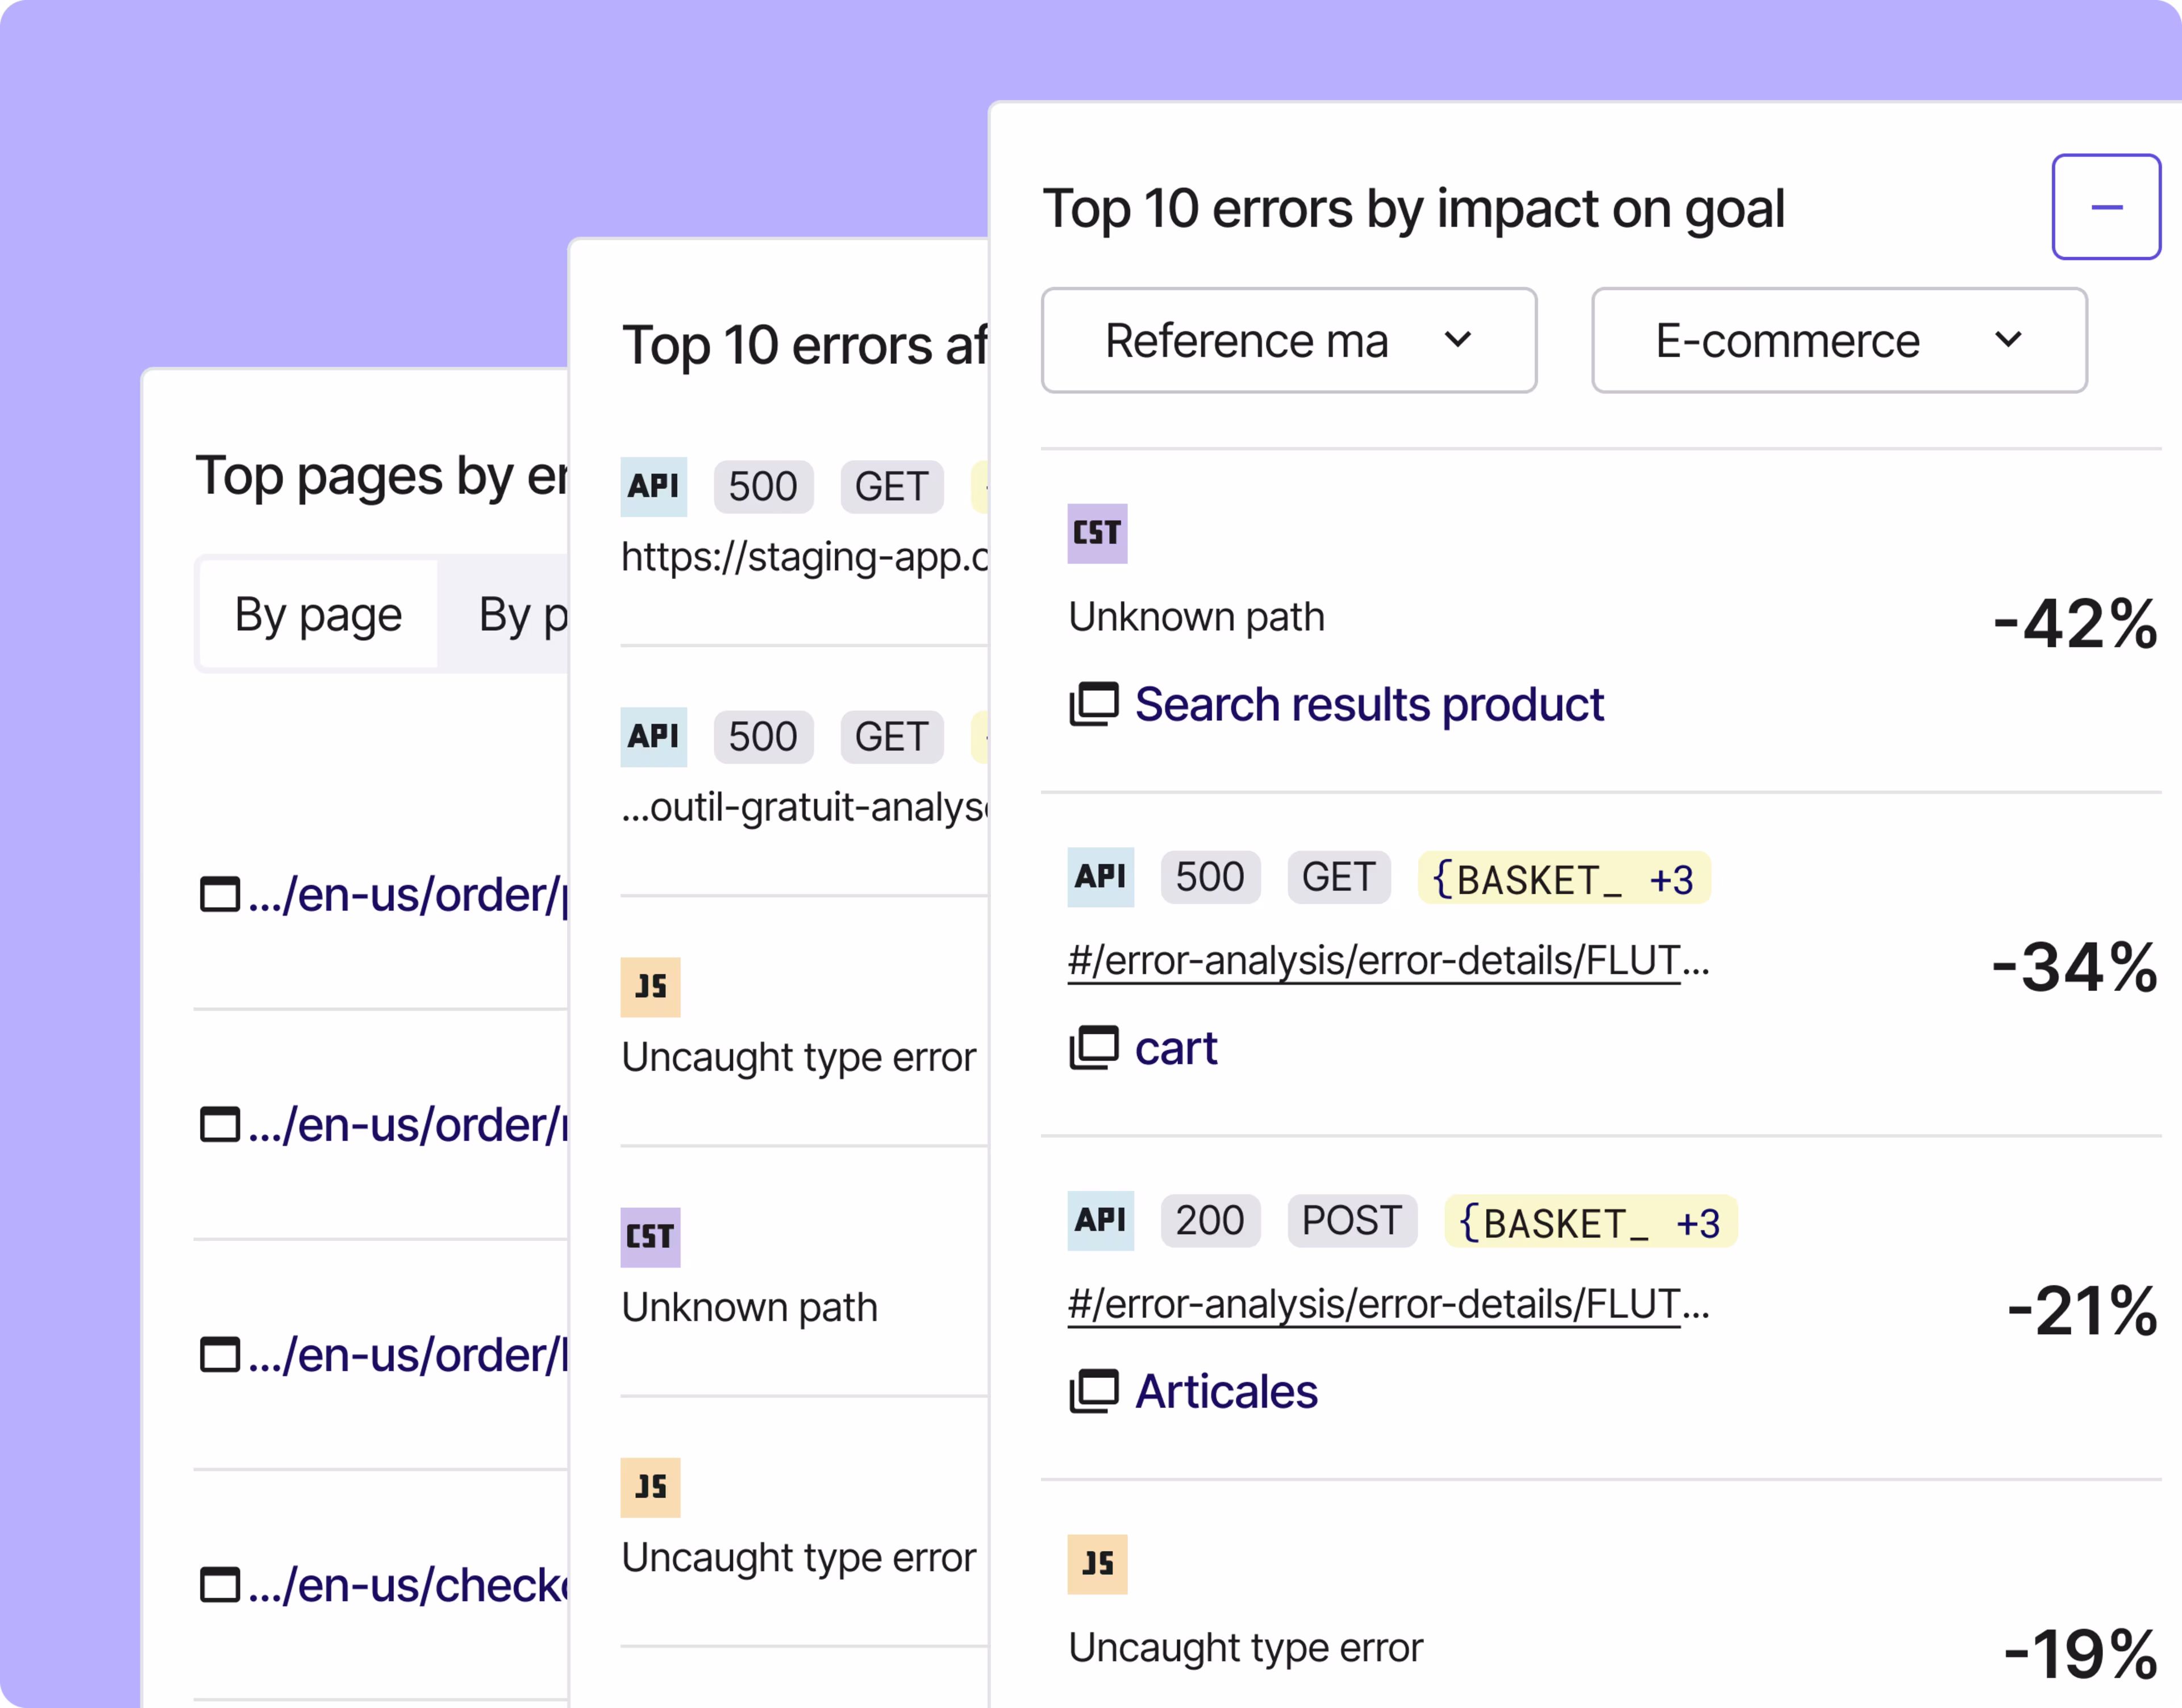
Task: Click window icon of second en-us/order row
Action: pos(219,1124)
